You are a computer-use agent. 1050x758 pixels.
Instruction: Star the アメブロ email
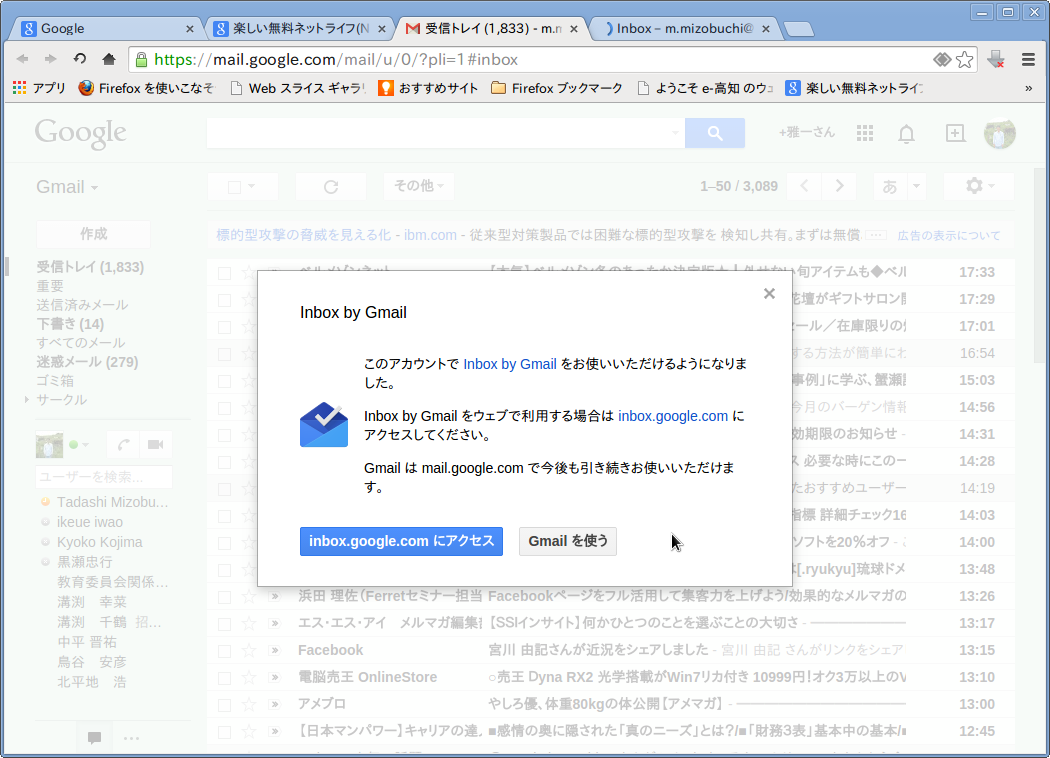(x=248, y=705)
